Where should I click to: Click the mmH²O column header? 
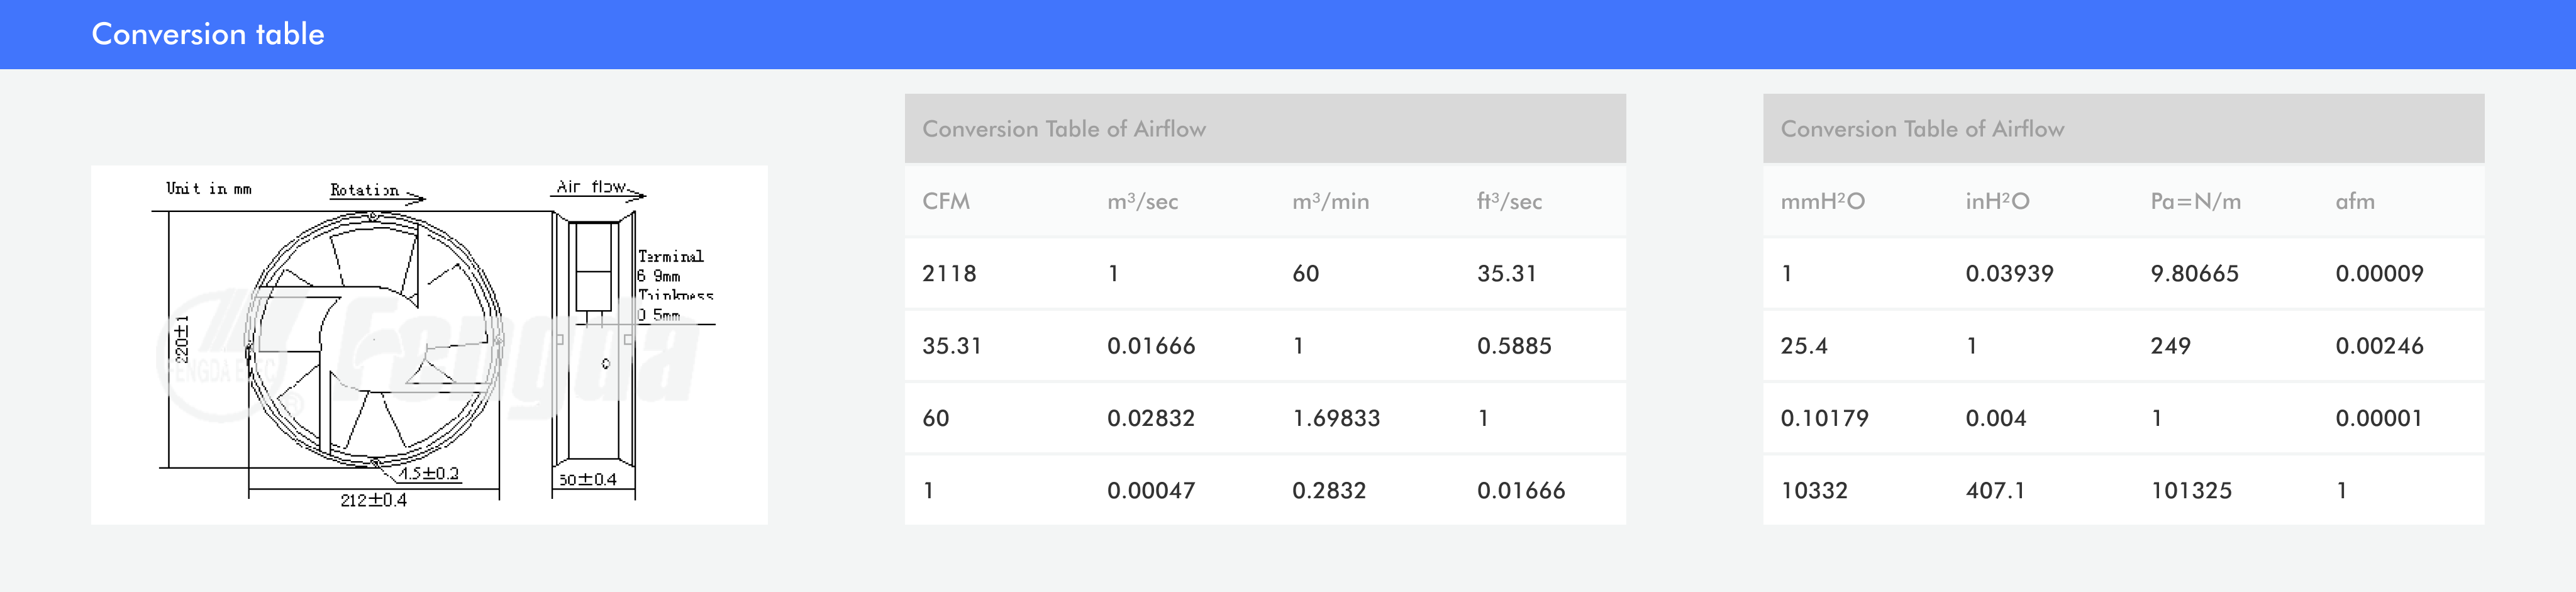pos(1822,201)
